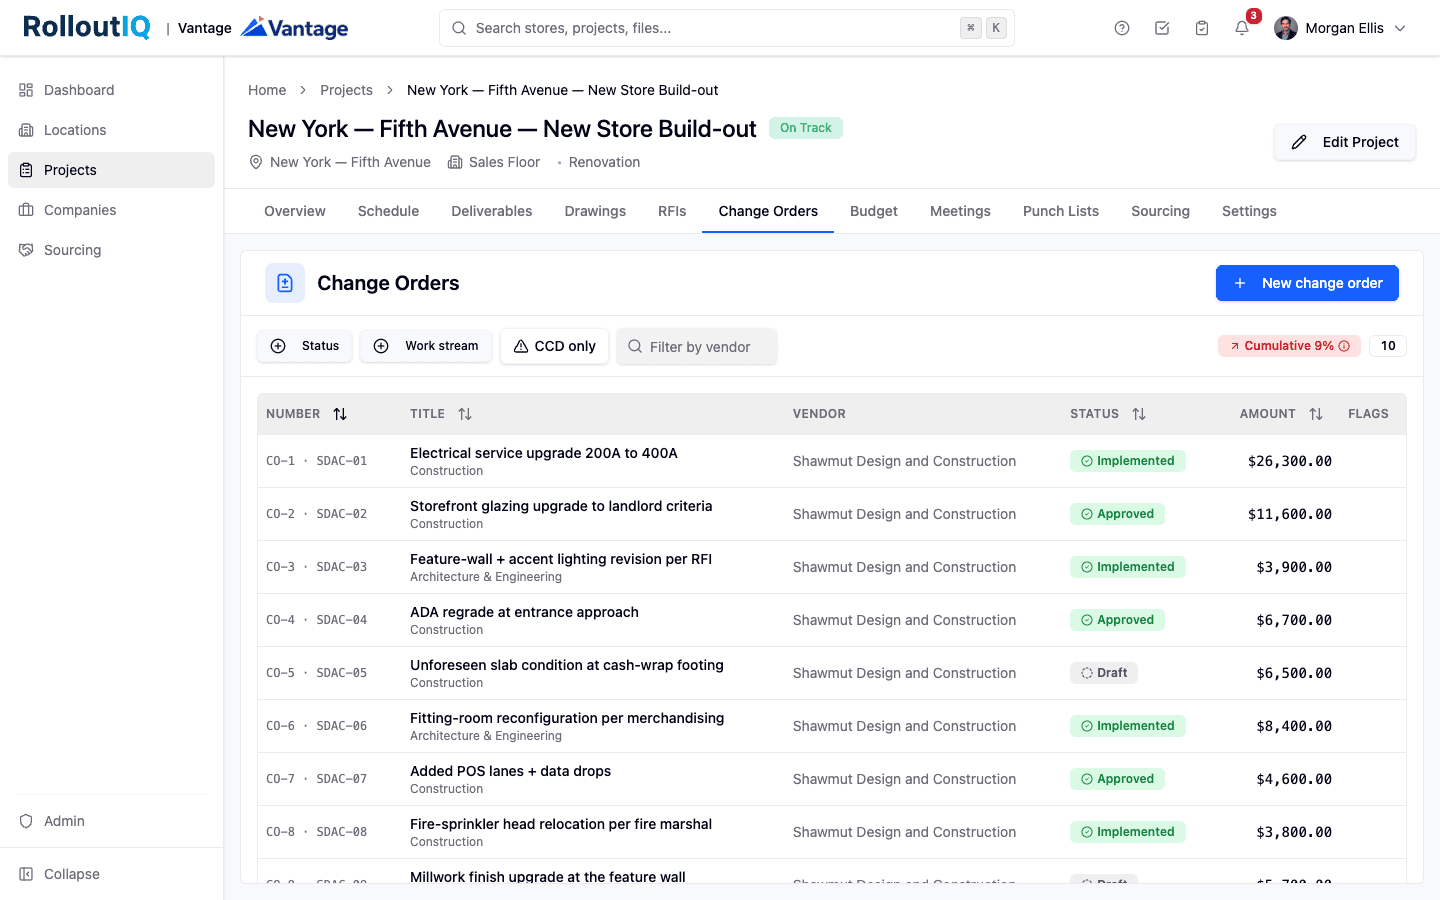Collapse the sidebar
Image resolution: width=1440 pixels, height=900 pixels.
[111, 874]
